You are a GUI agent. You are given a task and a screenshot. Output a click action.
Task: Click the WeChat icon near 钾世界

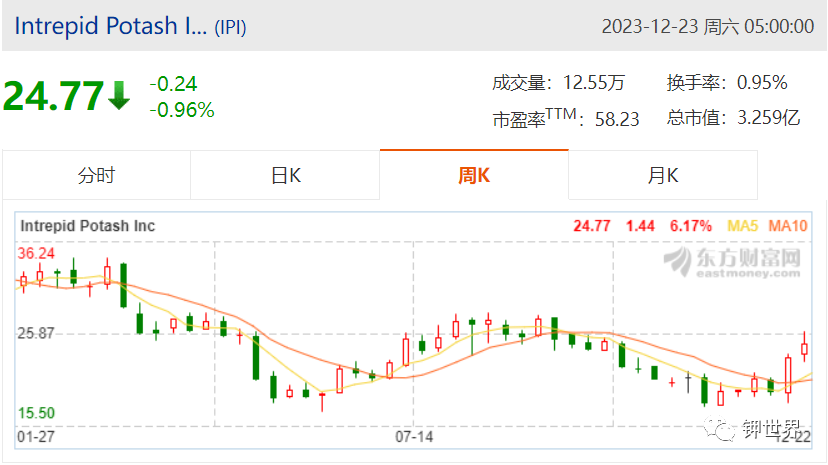(x=719, y=428)
